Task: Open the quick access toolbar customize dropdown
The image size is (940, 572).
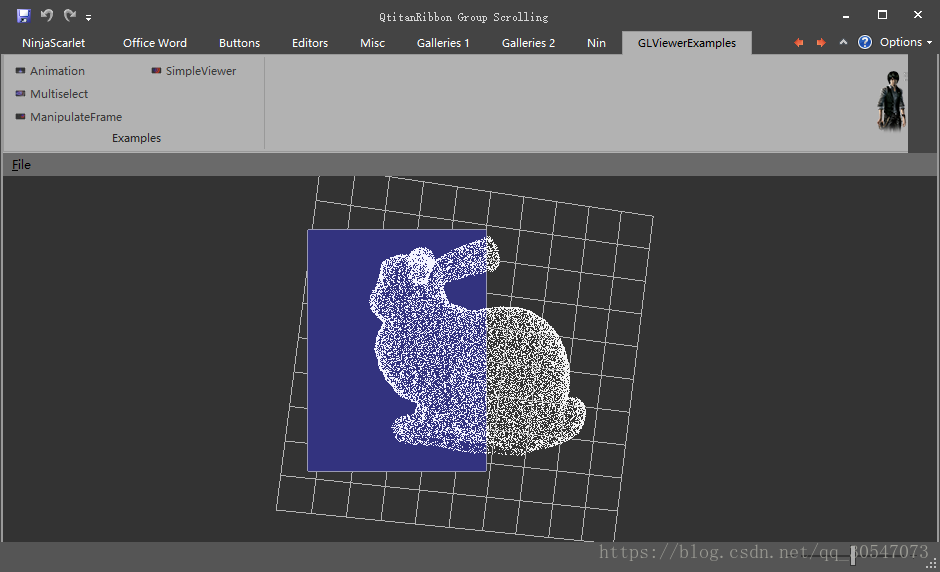Action: pyautogui.click(x=88, y=17)
